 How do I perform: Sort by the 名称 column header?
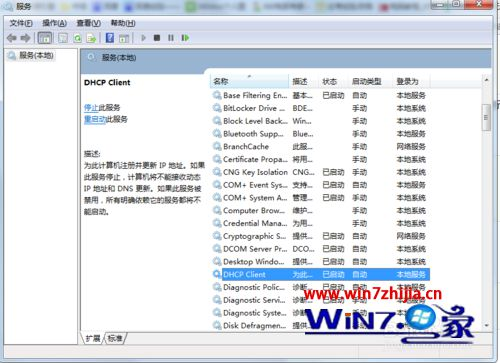pyautogui.click(x=249, y=81)
